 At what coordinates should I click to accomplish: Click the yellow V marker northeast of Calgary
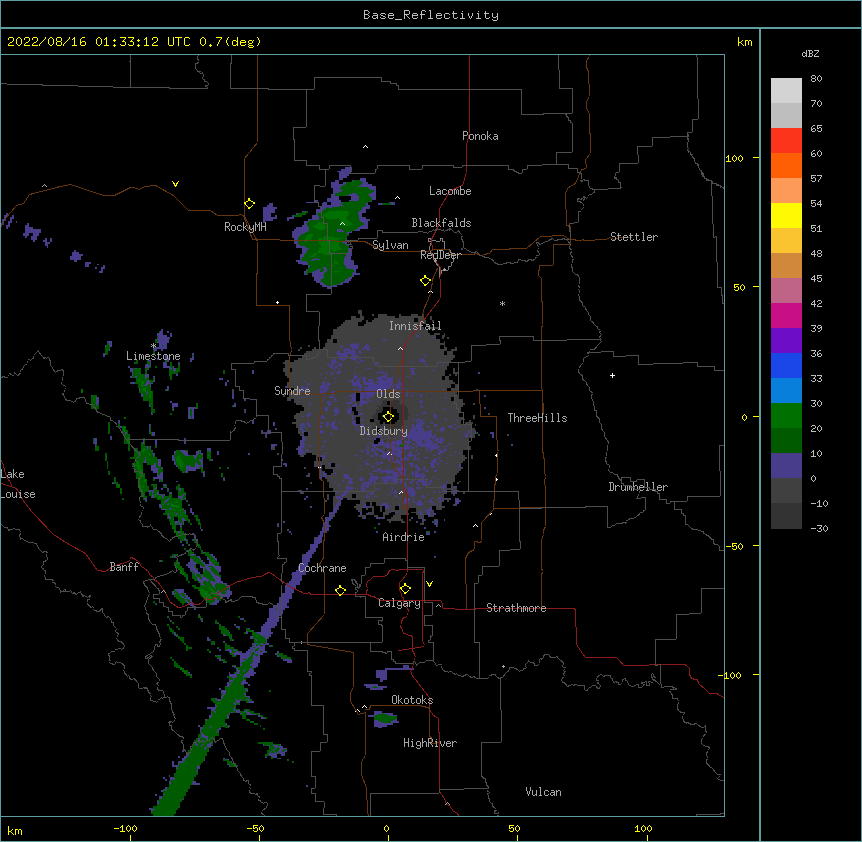click(x=429, y=584)
